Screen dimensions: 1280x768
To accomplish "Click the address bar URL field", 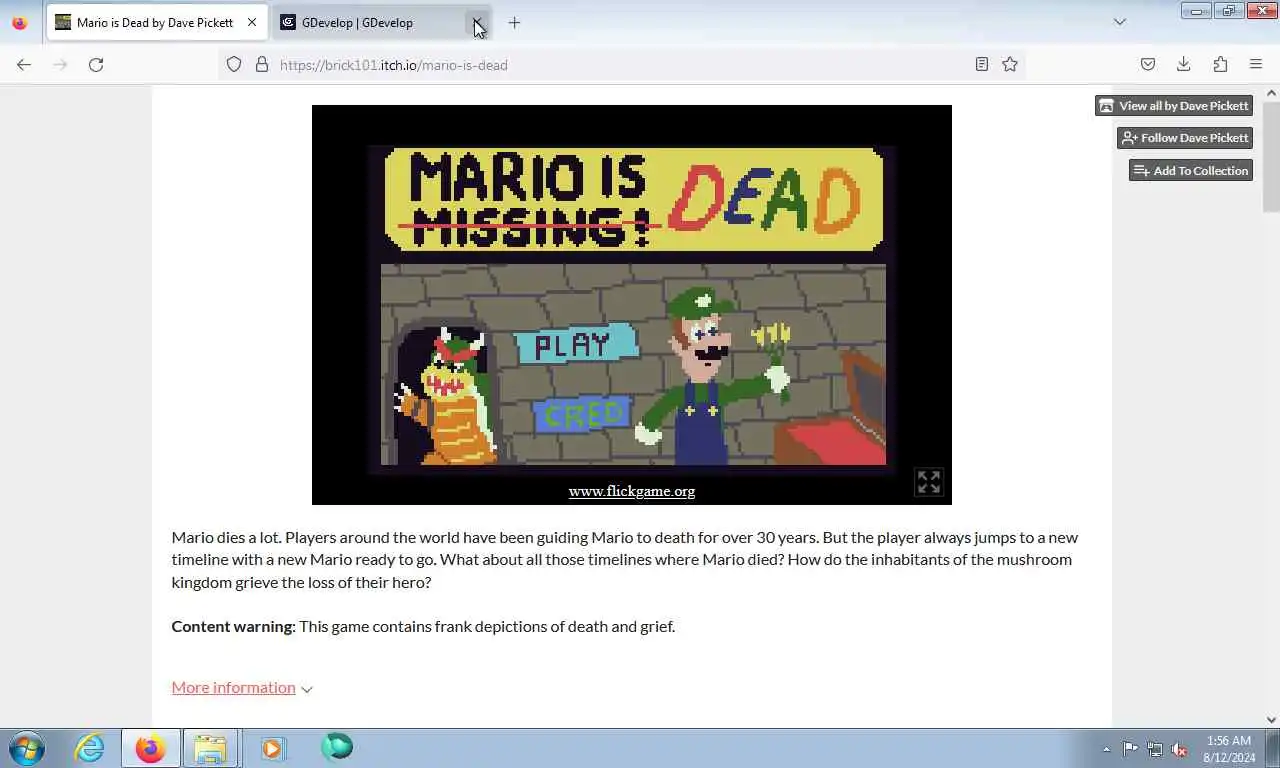I will tap(620, 65).
